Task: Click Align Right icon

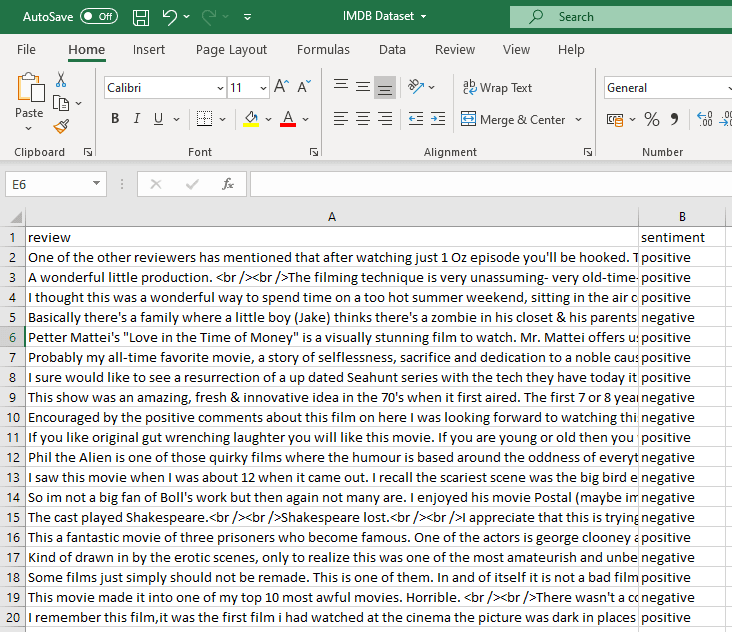Action: 385,119
